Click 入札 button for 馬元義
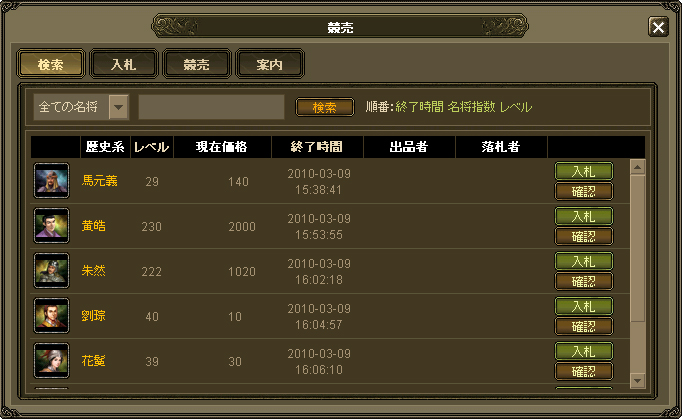The height and width of the screenshot is (419, 682). click(x=584, y=171)
